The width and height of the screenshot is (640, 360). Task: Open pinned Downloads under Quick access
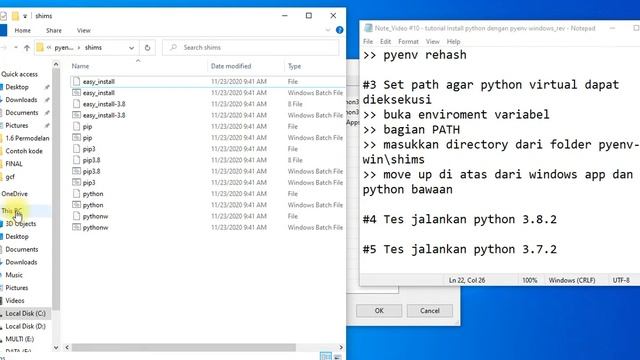click(x=21, y=100)
